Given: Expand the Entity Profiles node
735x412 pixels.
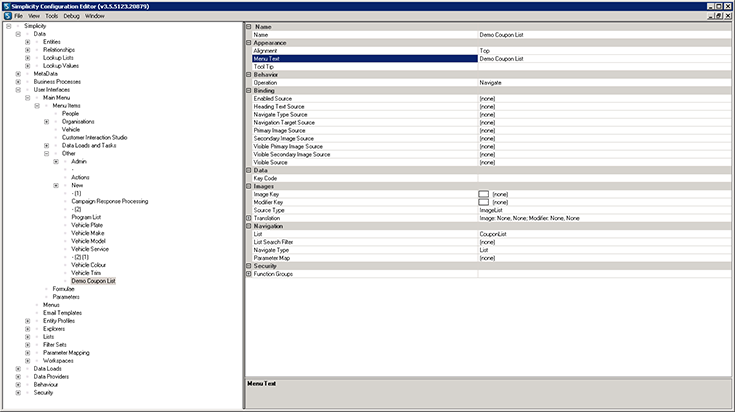Looking at the screenshot, I should [x=27, y=321].
